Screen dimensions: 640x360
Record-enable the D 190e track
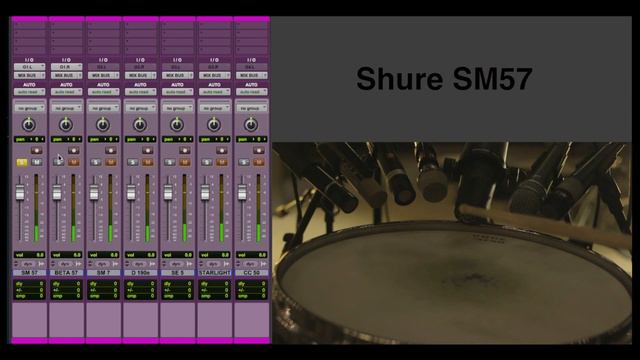click(147, 151)
